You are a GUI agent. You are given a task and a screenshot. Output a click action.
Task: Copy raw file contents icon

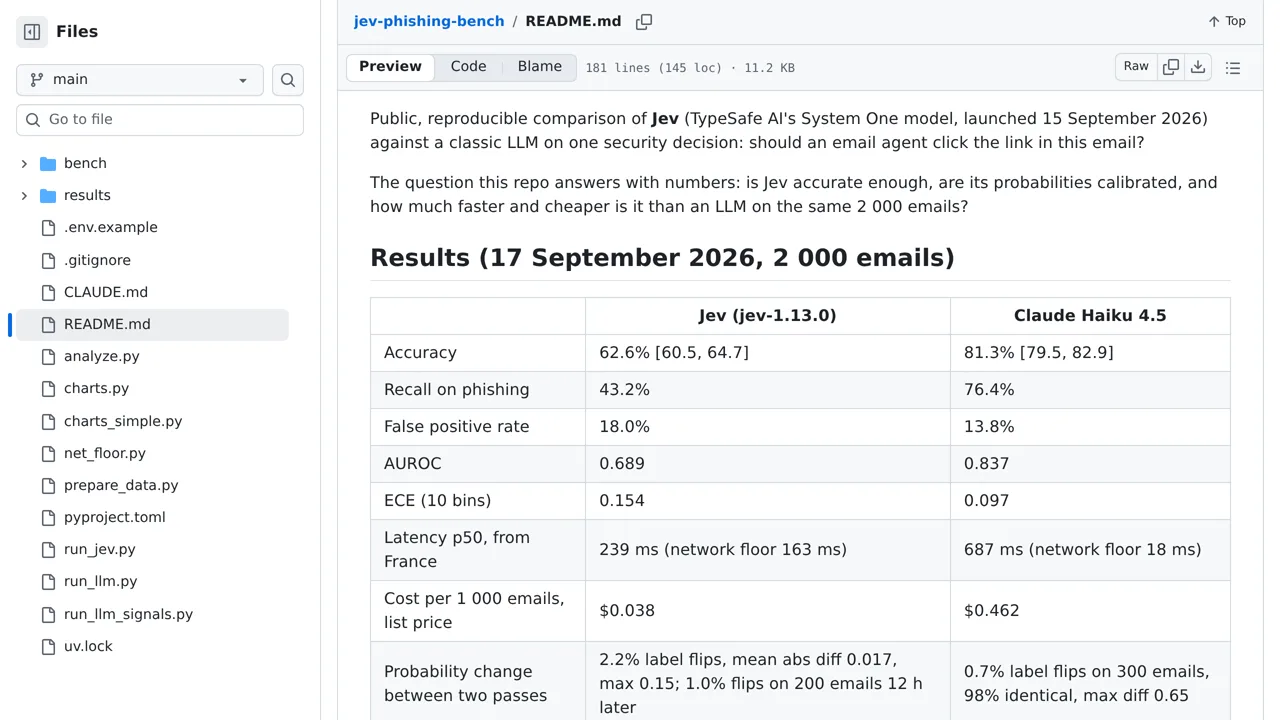pos(1171,67)
